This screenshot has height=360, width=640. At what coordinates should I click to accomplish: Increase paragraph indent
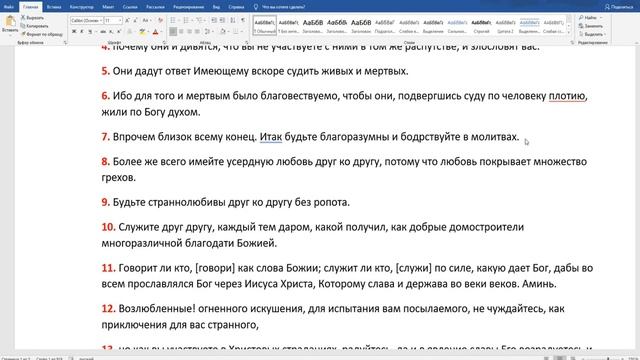click(222, 20)
